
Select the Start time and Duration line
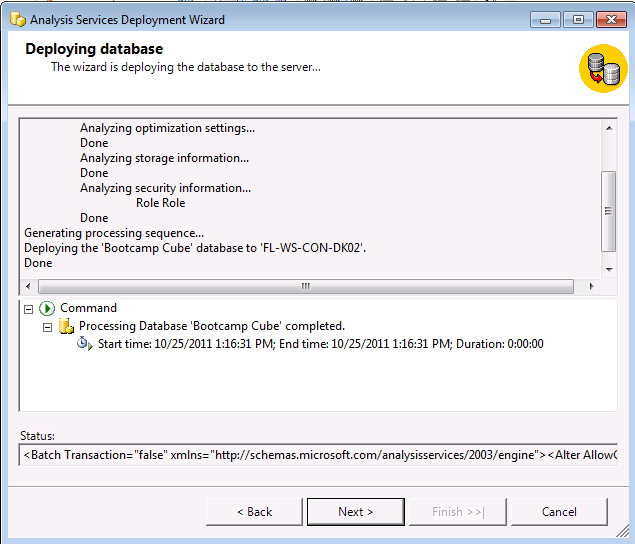pos(319,344)
